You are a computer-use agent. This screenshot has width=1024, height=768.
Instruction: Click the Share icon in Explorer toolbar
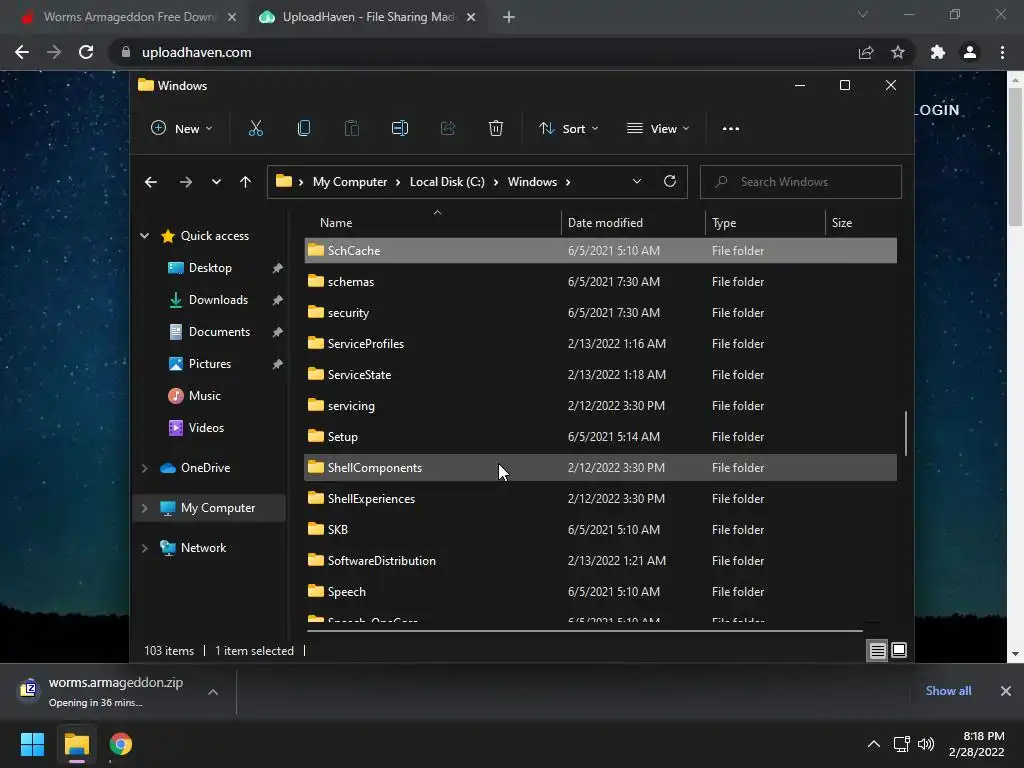coord(448,129)
